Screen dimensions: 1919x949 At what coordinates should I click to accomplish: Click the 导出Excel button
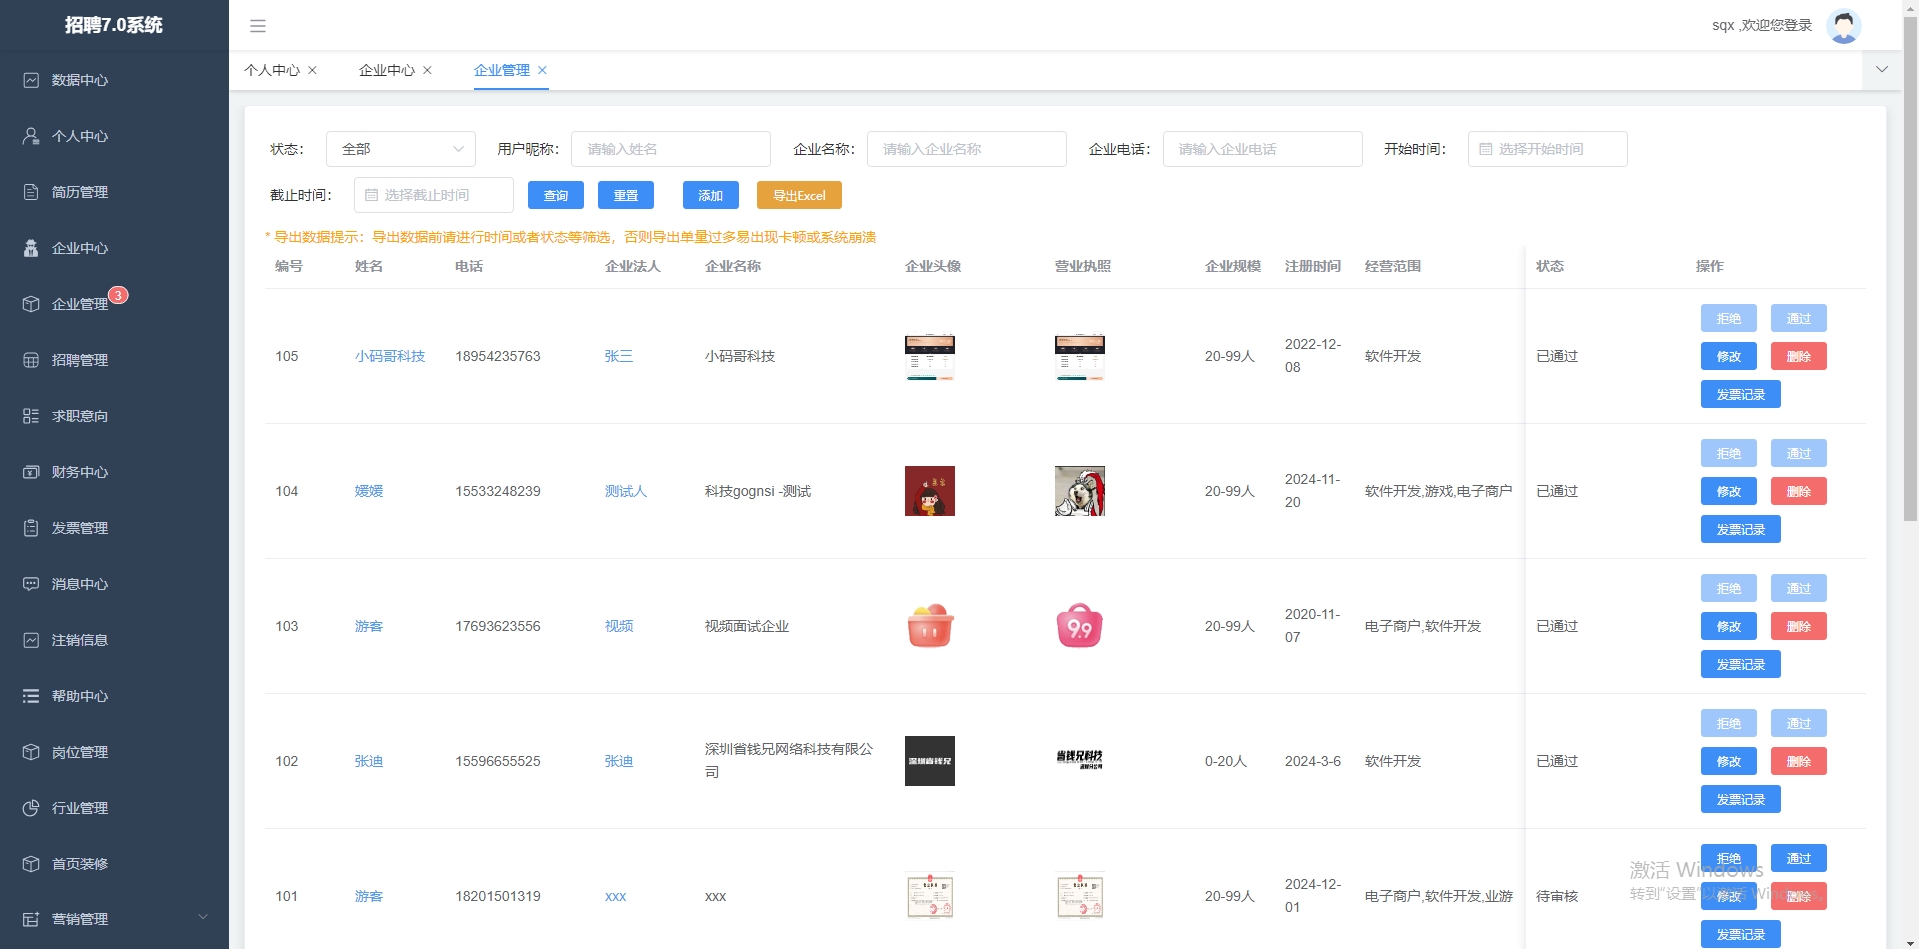click(798, 195)
